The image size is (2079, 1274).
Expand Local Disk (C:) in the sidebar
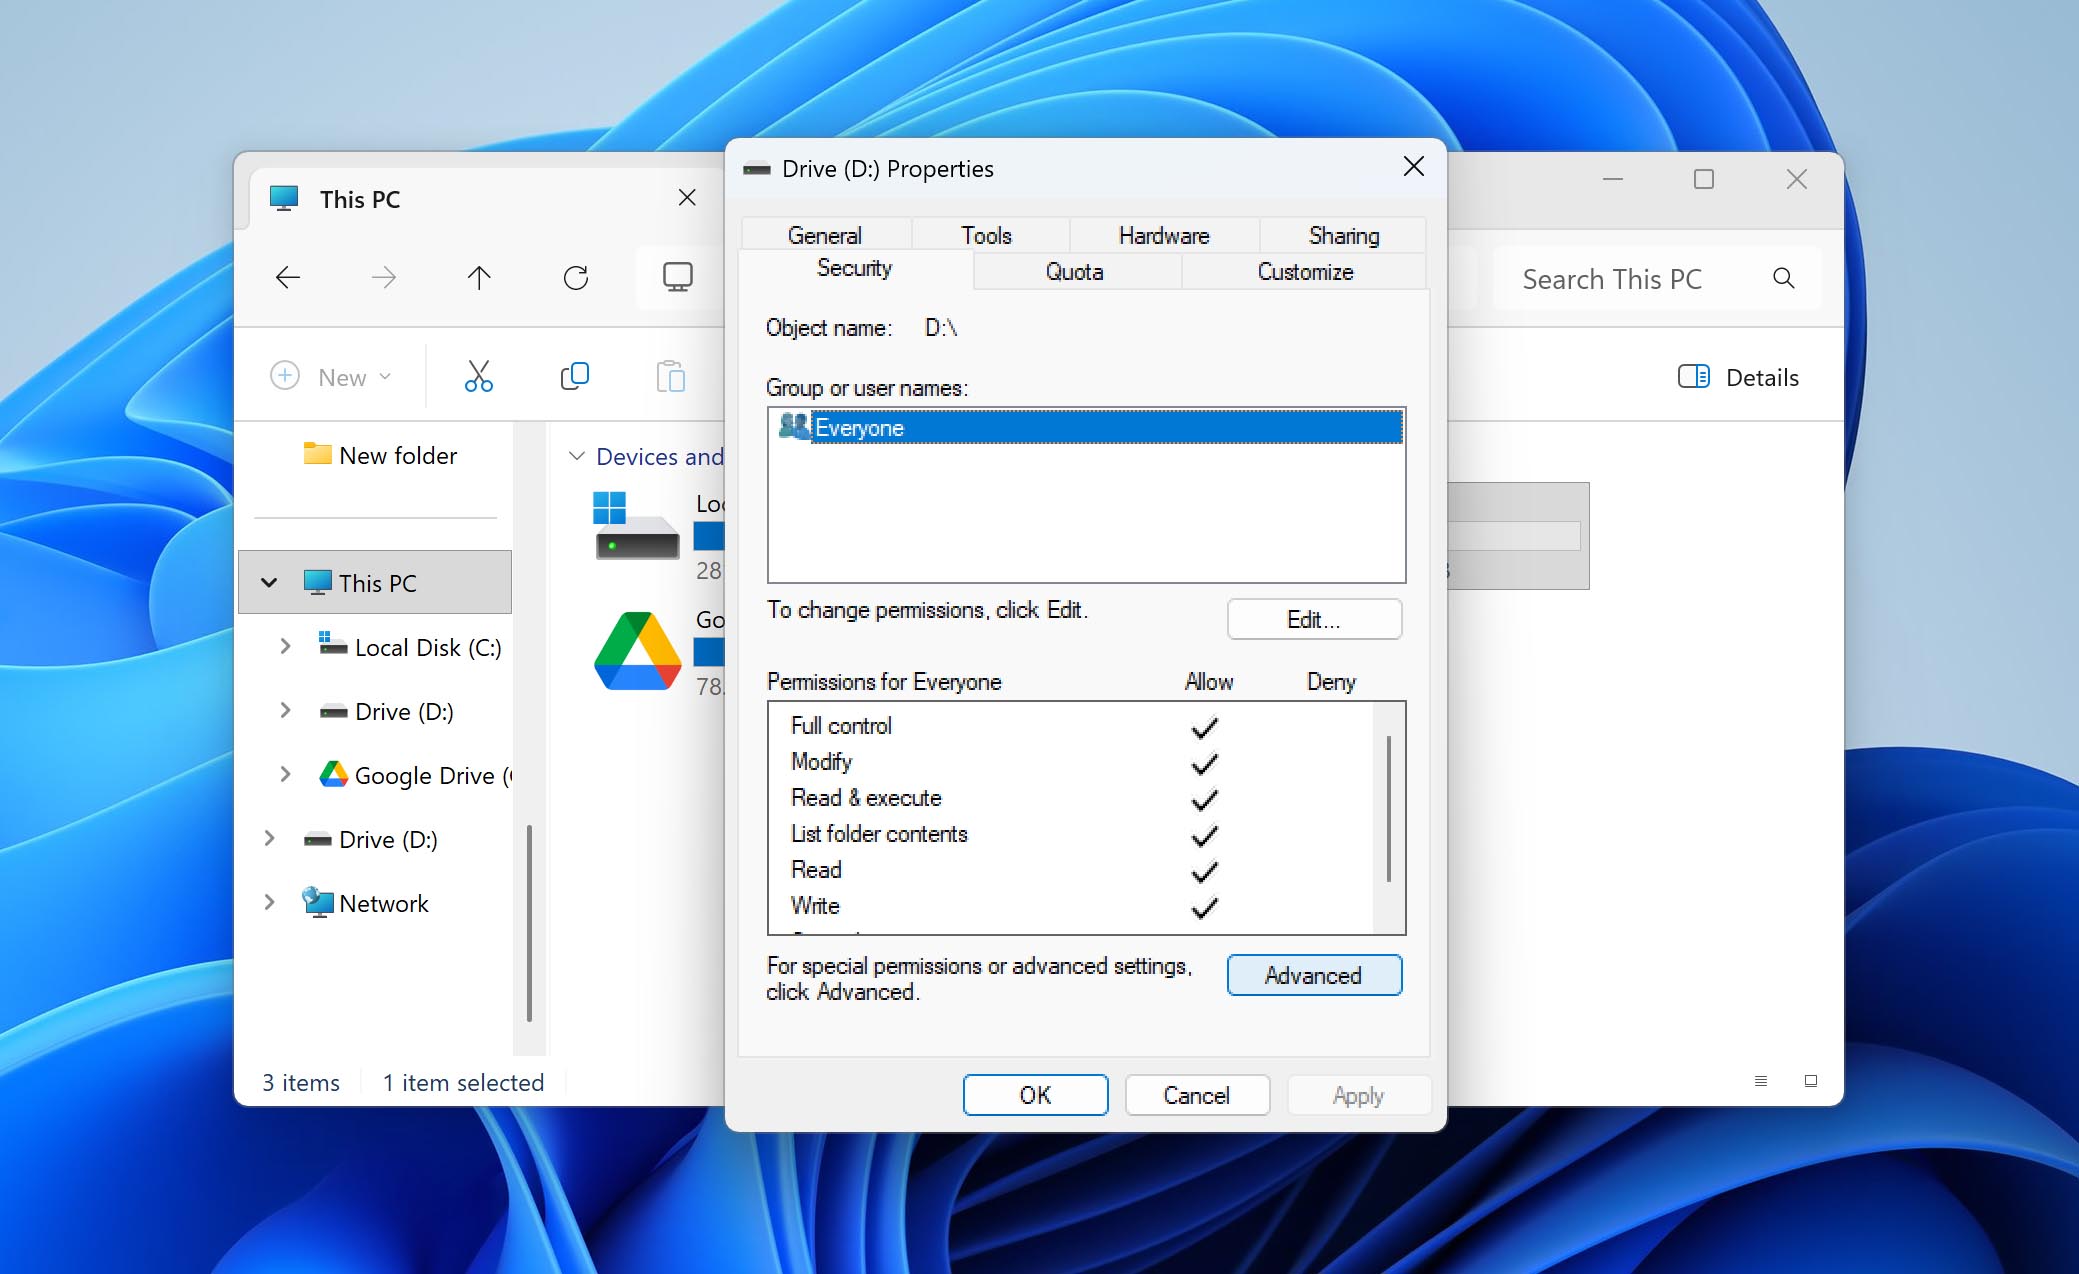[x=286, y=647]
